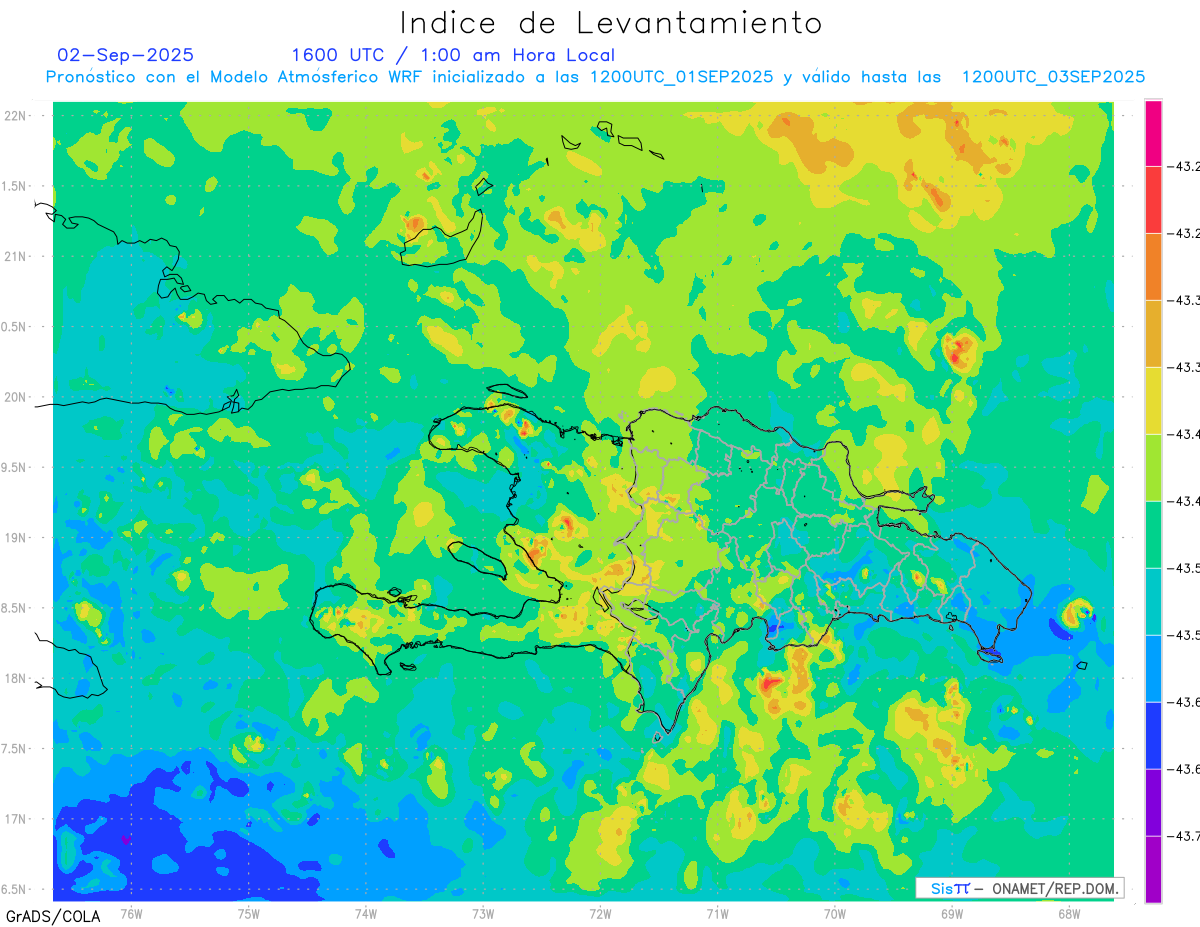Image resolution: width=1200 pixels, height=927 pixels.
Task: Click the magenta top color bar segment
Action: (x=1153, y=133)
